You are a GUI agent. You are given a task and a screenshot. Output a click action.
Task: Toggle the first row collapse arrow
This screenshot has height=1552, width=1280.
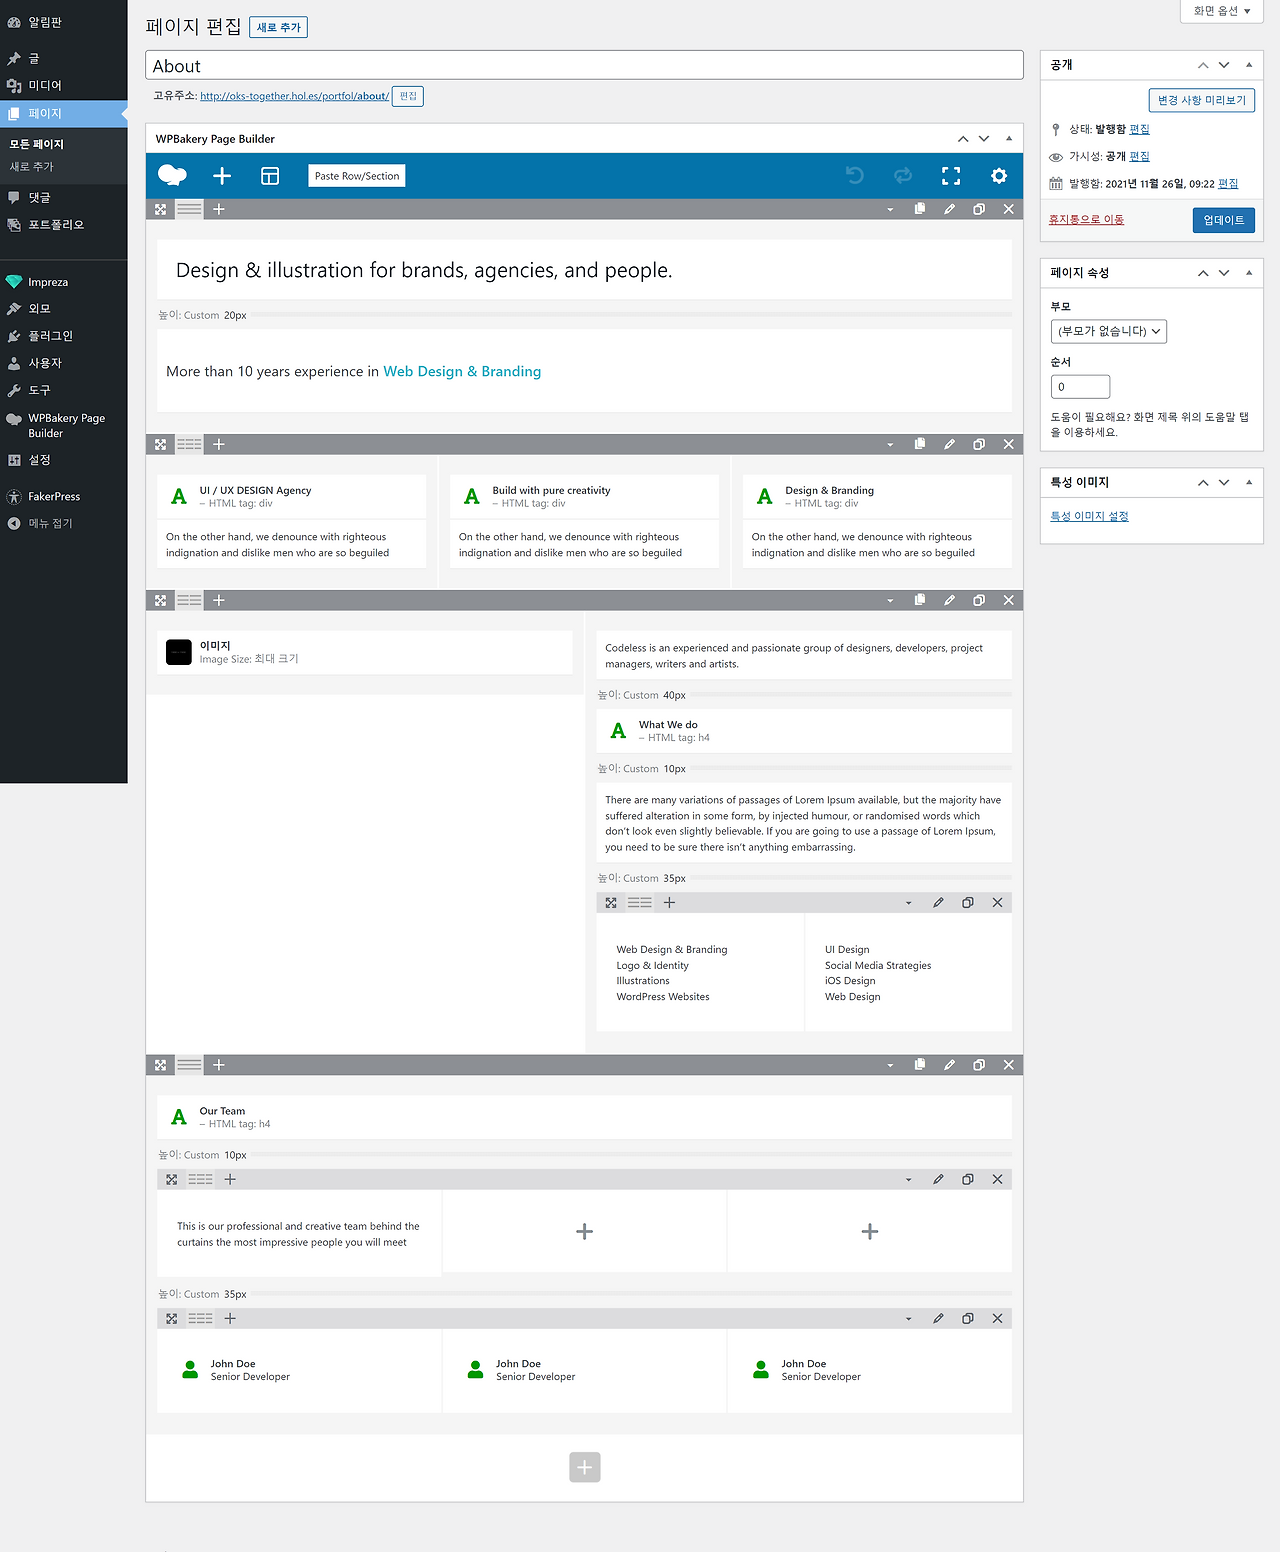pyautogui.click(x=890, y=209)
